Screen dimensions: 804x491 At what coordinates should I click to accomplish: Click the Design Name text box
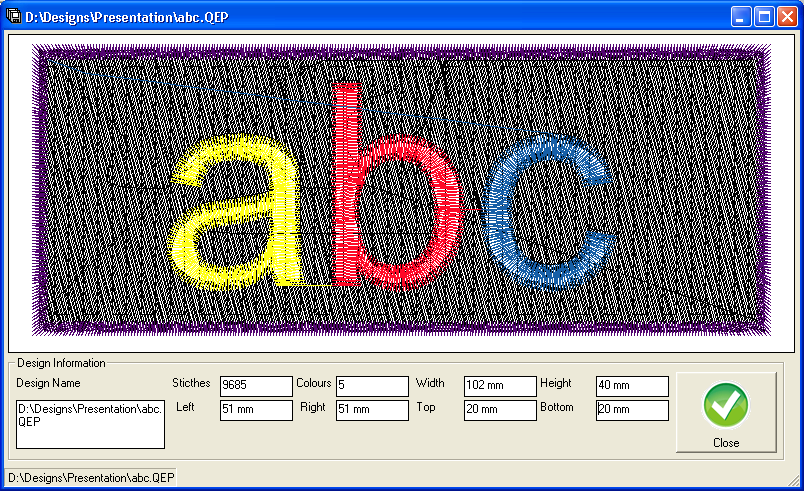90,424
